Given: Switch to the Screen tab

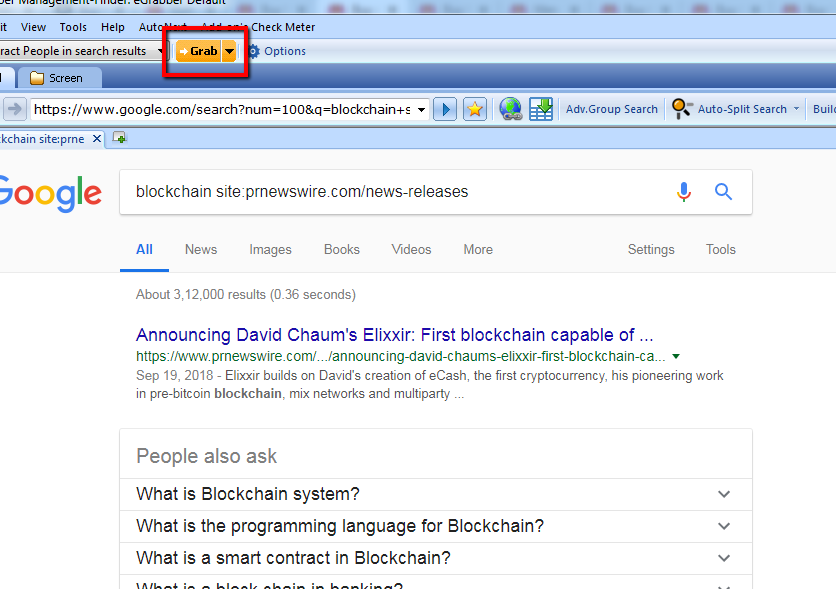Looking at the screenshot, I should pyautogui.click(x=59, y=78).
